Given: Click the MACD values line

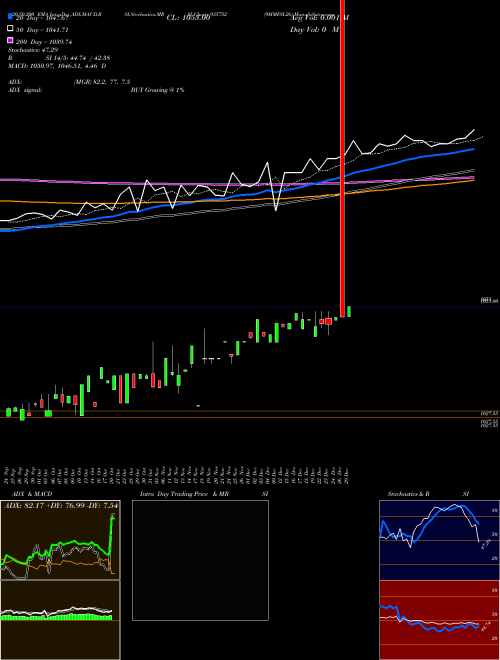Looking at the screenshot, I should click(x=57, y=66).
